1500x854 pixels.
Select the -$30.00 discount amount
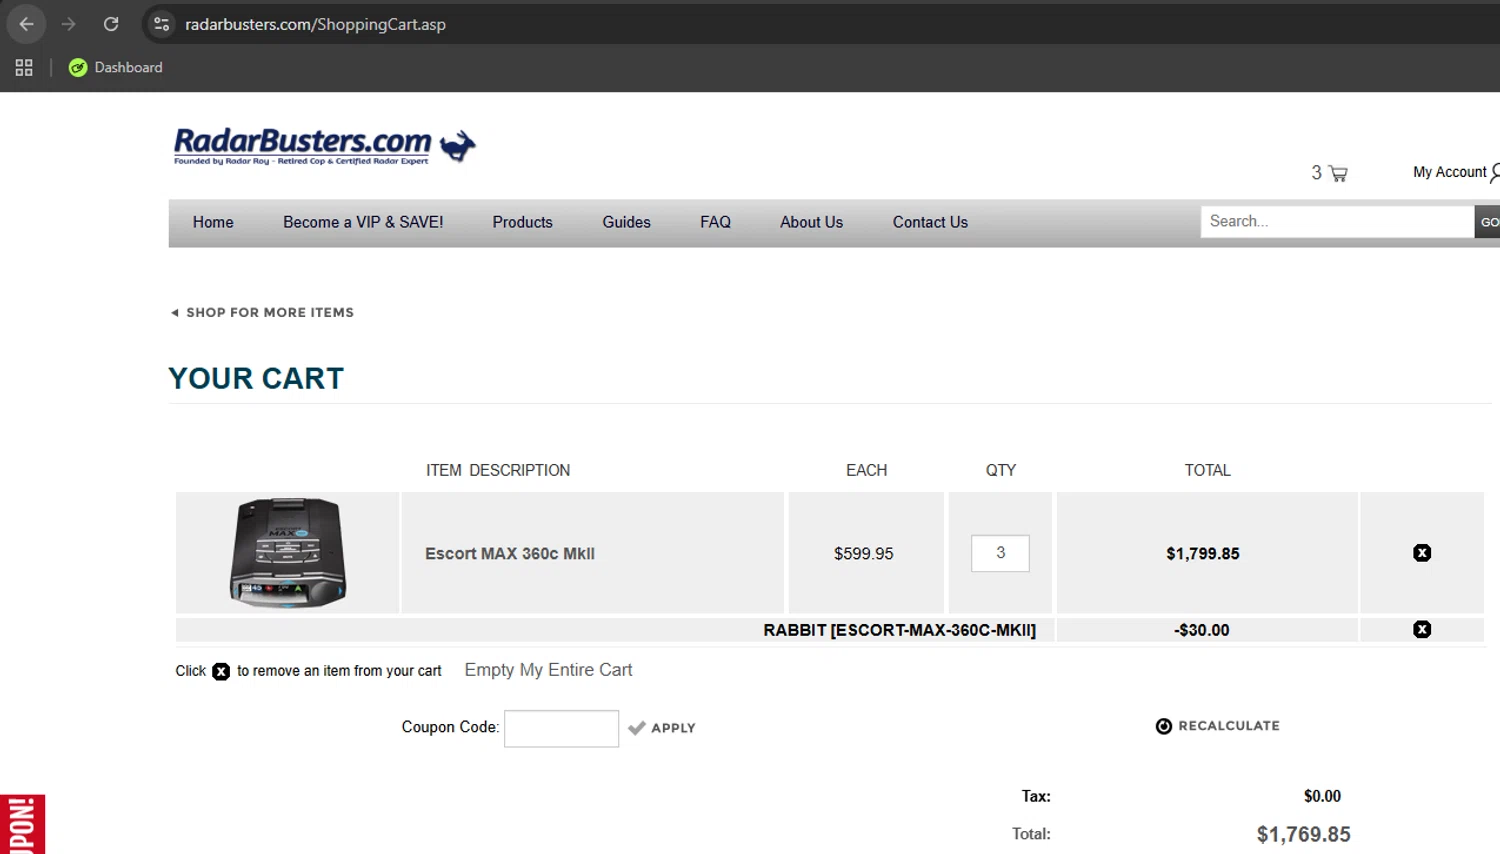1202,630
